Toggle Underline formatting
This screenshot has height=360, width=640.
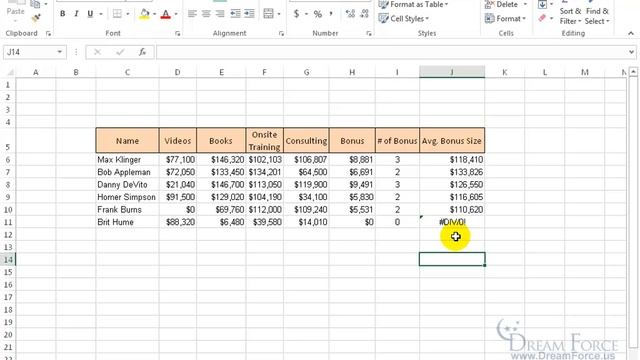[90, 14]
